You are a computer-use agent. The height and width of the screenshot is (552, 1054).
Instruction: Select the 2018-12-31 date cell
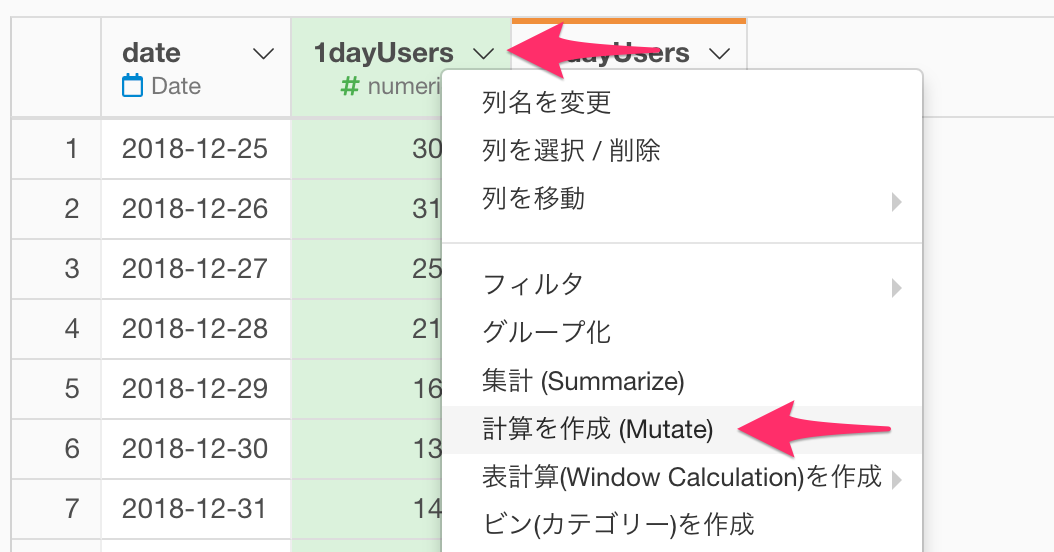tap(196, 508)
